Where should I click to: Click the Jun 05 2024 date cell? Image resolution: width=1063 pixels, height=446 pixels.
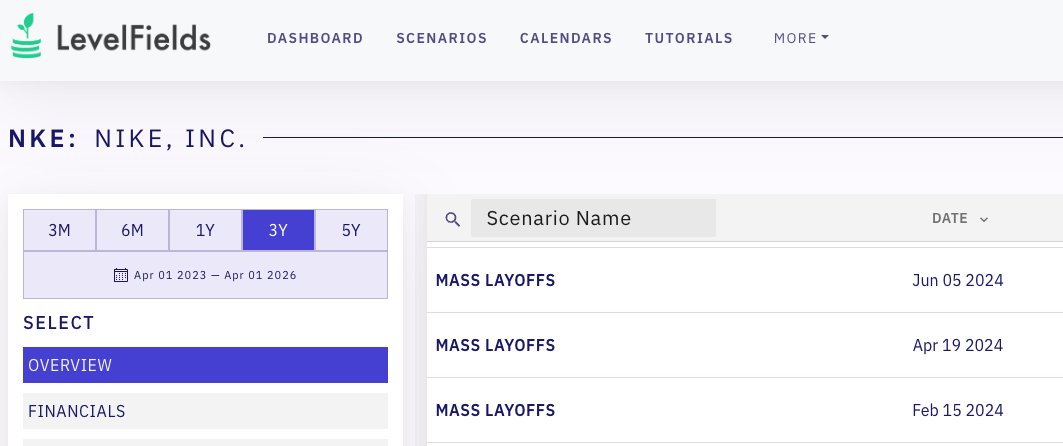(x=958, y=281)
